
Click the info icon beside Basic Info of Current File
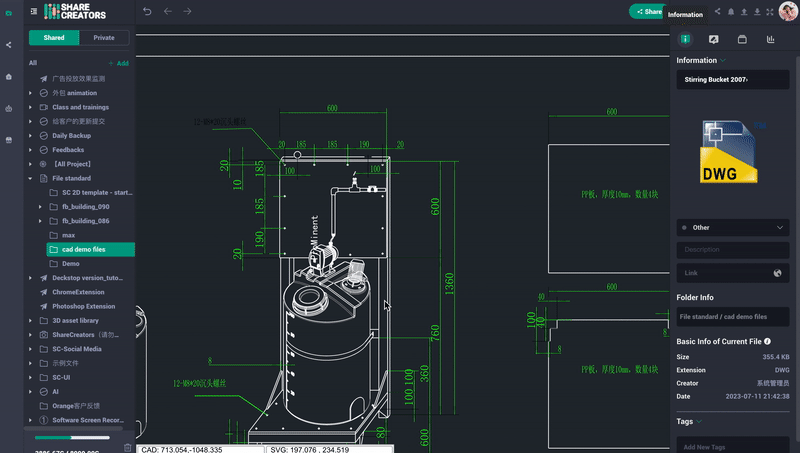767,341
